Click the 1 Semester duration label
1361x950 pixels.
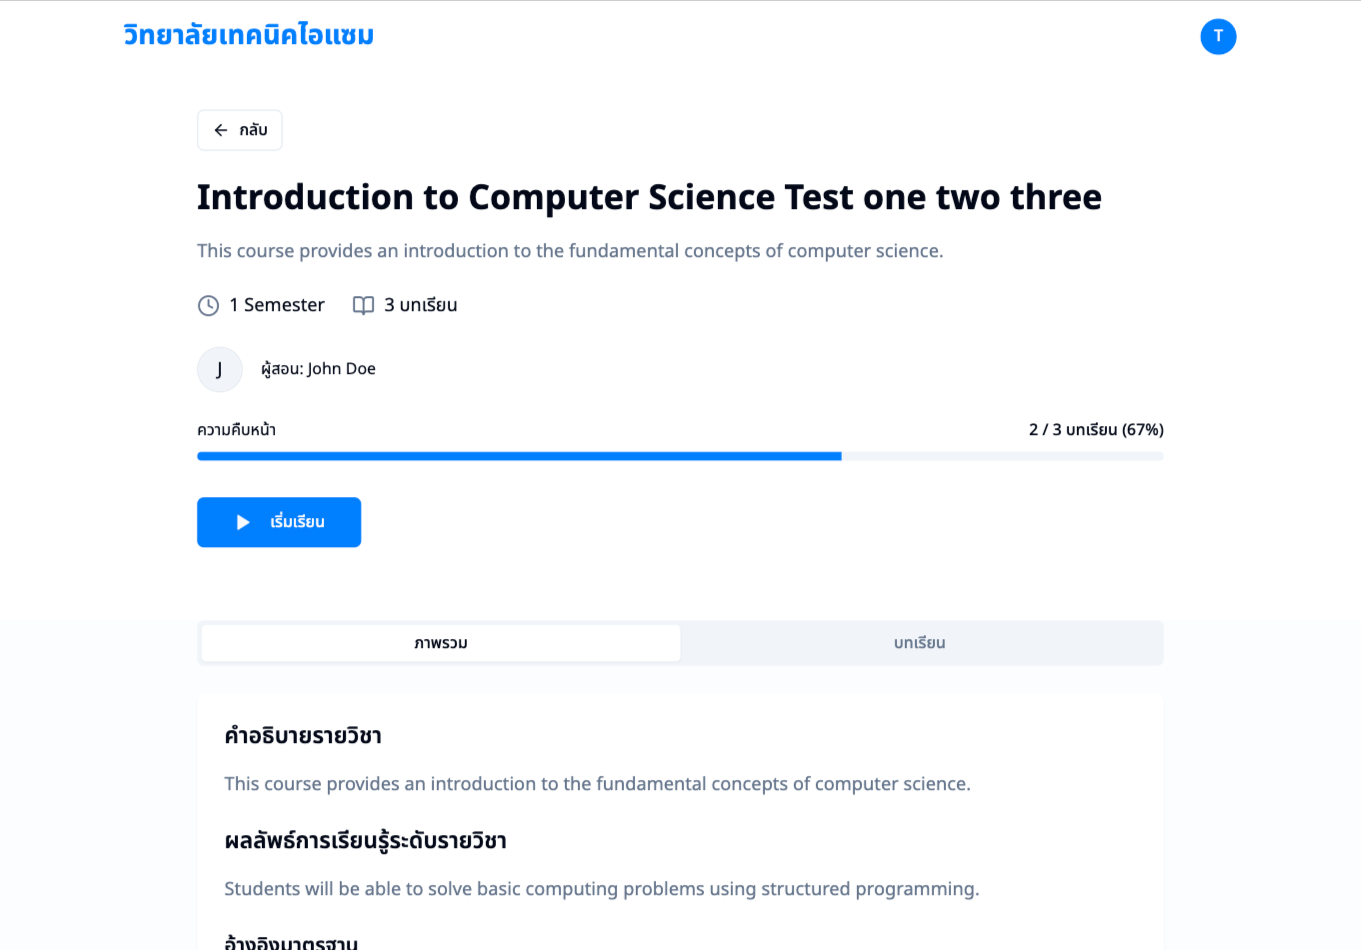point(277,305)
